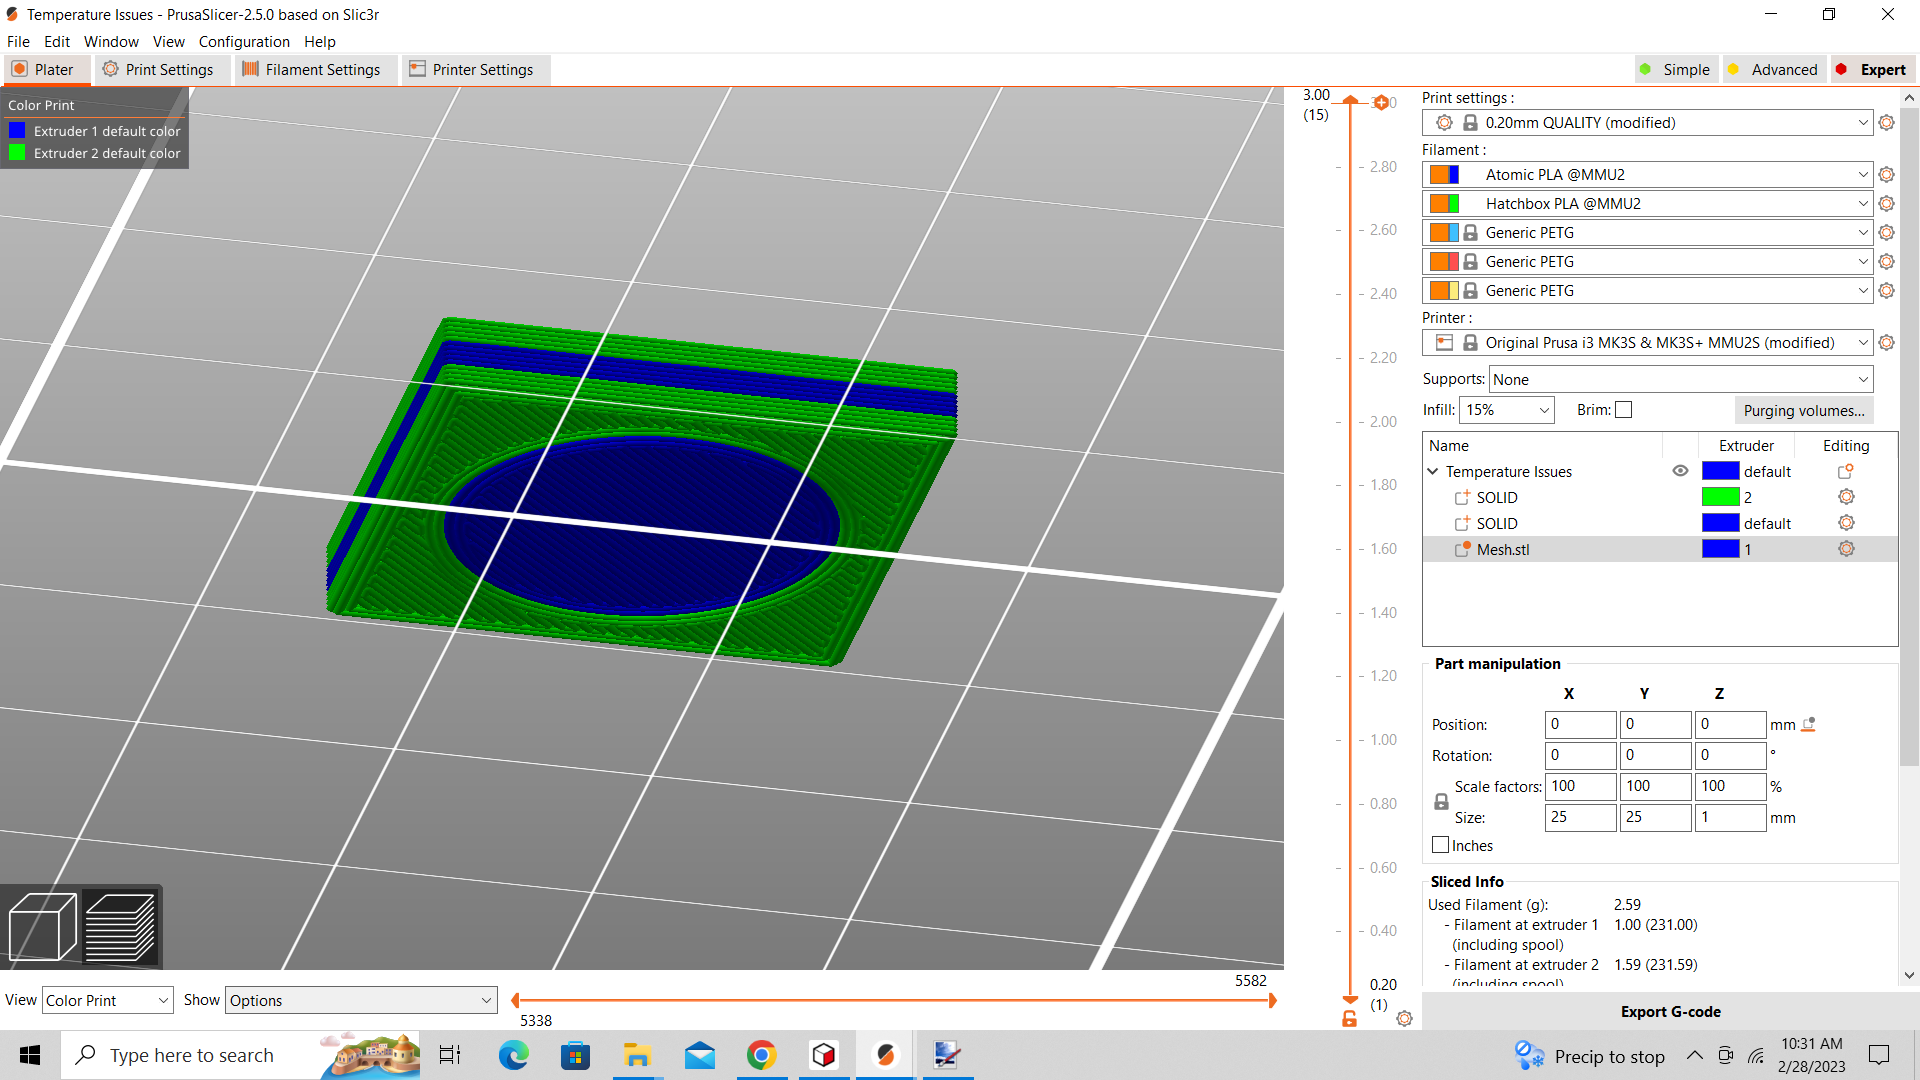The width and height of the screenshot is (1920, 1080).
Task: Switch to the Filament Settings tab
Action: click(315, 69)
